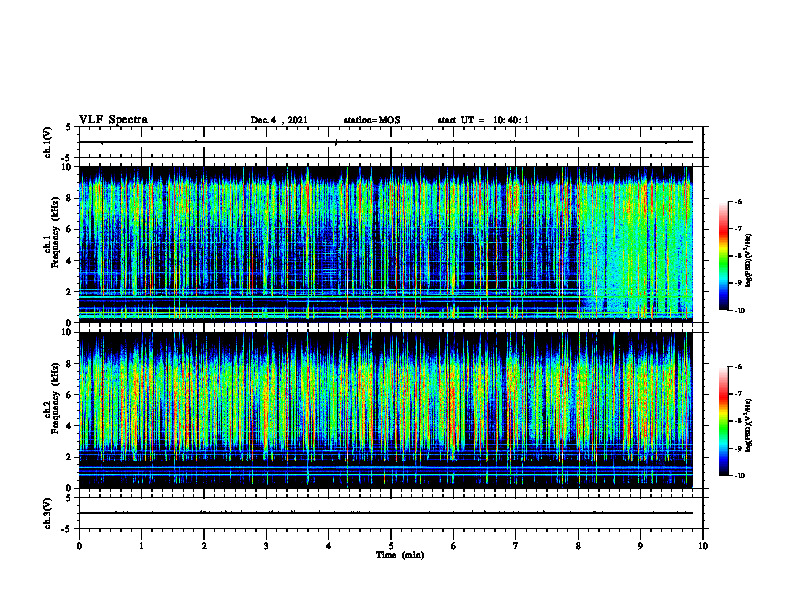Click the ch.1 colorbar units label log(PSD)

(x=749, y=261)
